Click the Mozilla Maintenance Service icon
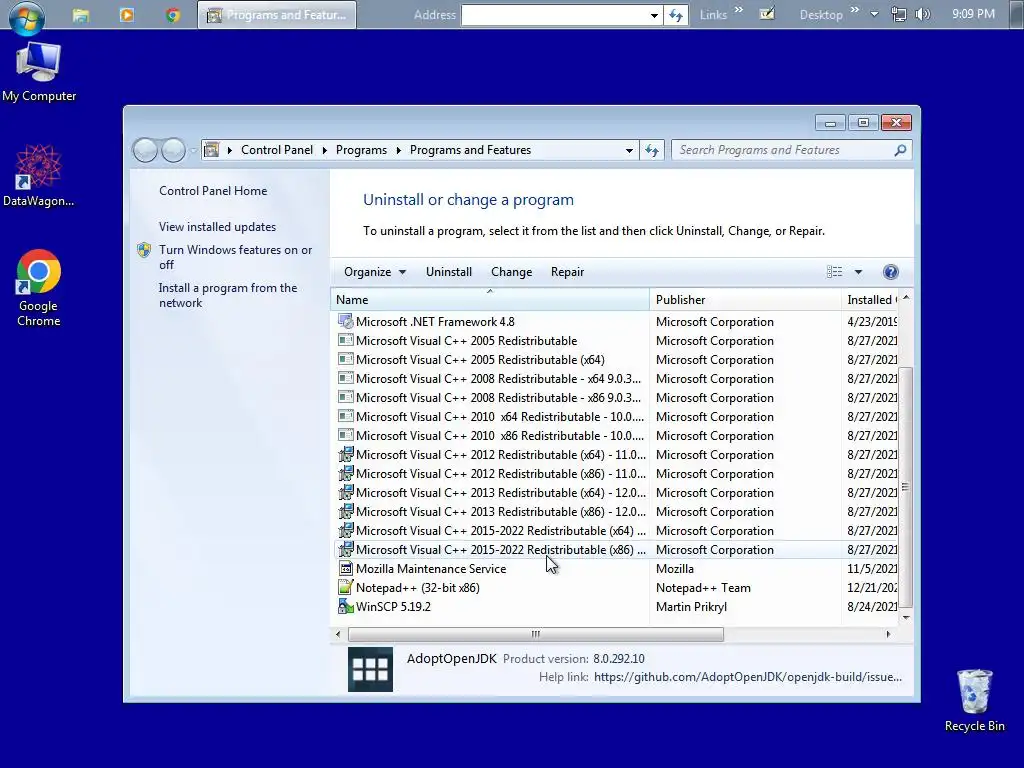This screenshot has height=768, width=1024. pyautogui.click(x=345, y=569)
